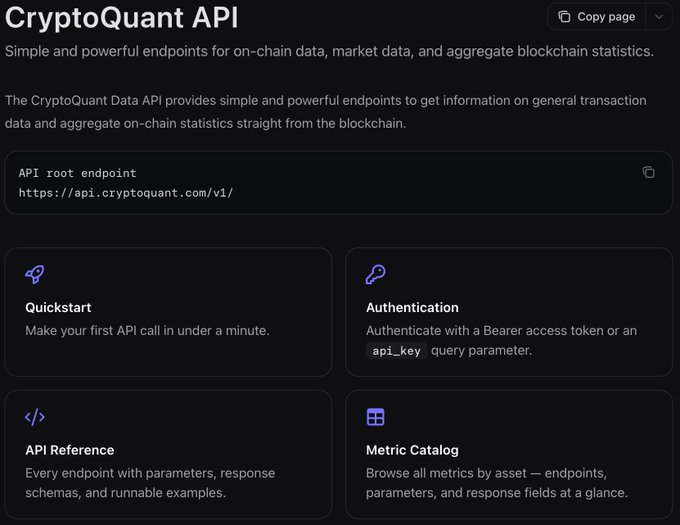Click 'Authenticate with a Bearer access token' text
The width and height of the screenshot is (680, 525).
tap(501, 340)
